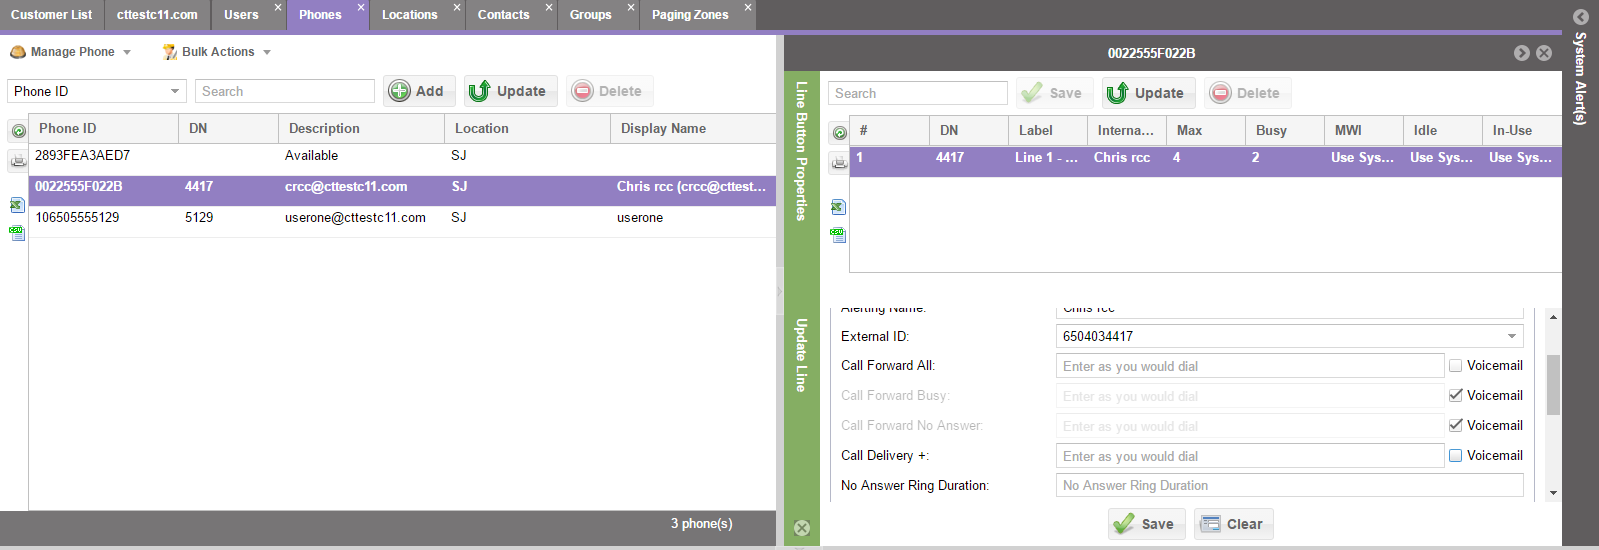The width and height of the screenshot is (1599, 550).
Task: Focus the line buttons Search field
Action: tap(918, 93)
